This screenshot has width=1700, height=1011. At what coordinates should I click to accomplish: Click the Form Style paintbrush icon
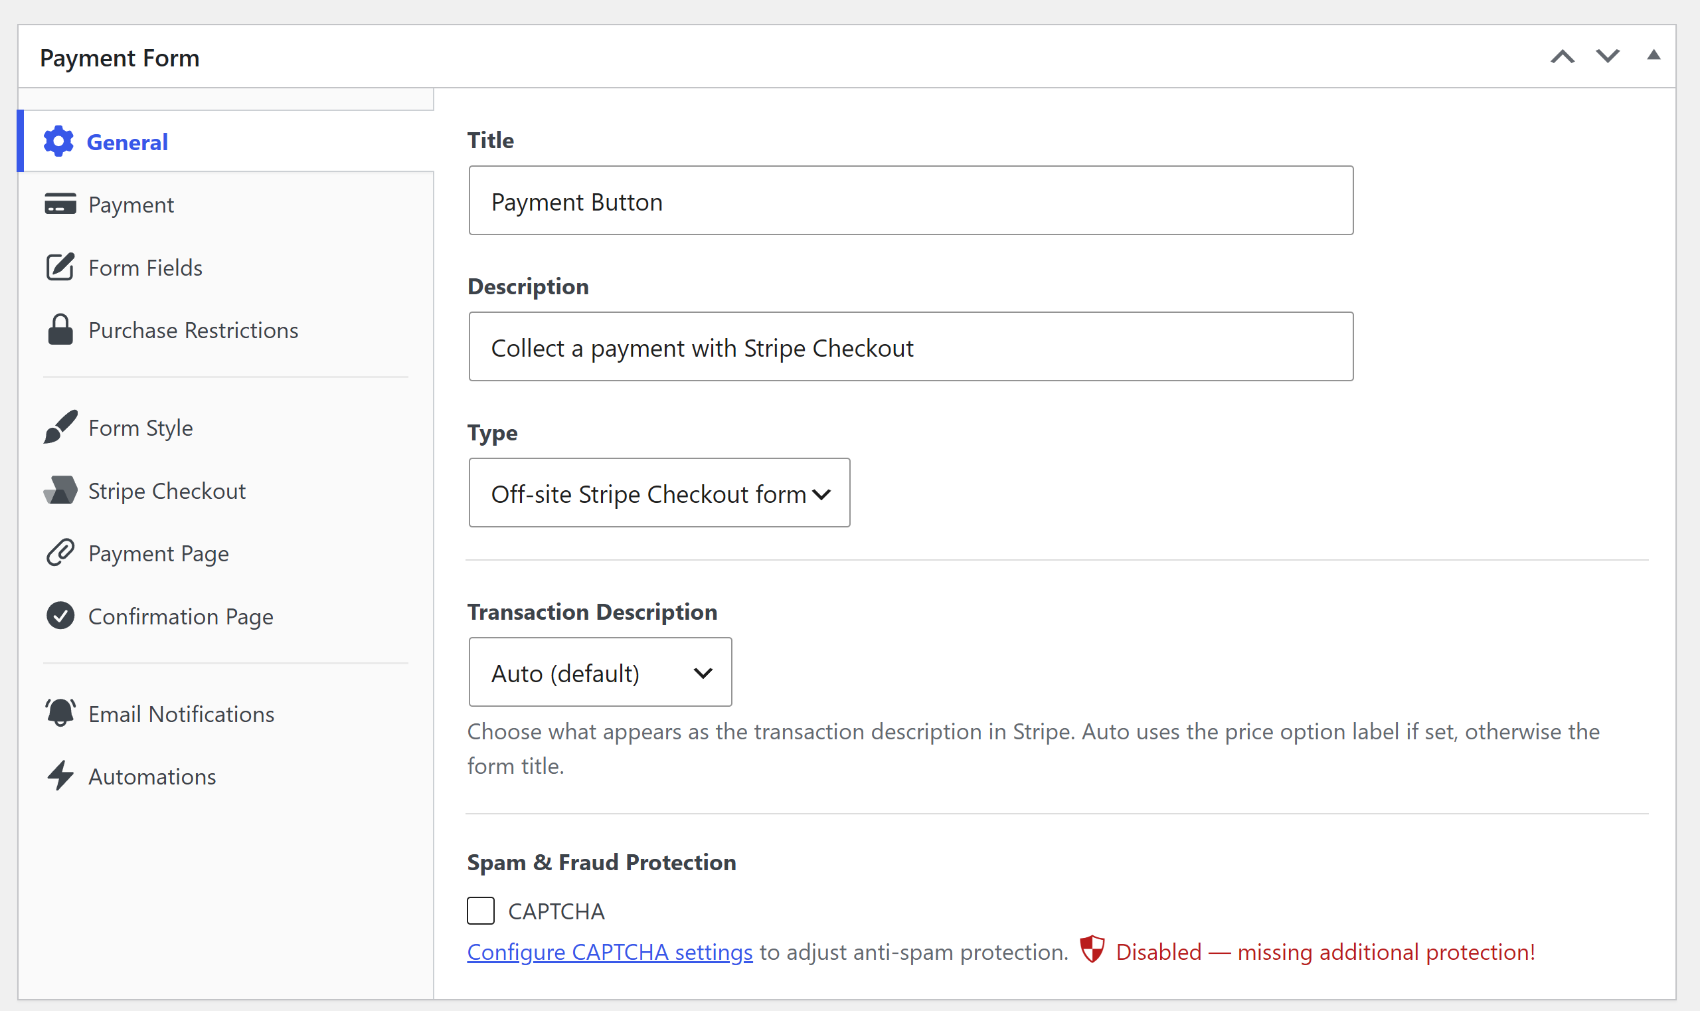(x=60, y=427)
